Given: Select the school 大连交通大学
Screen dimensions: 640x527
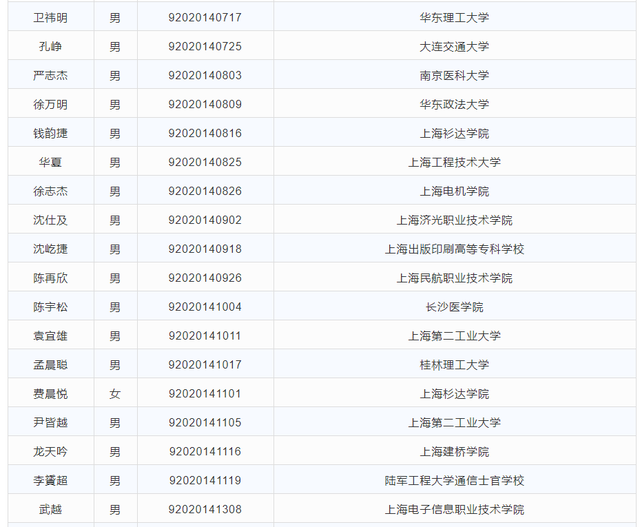Looking at the screenshot, I should point(454,47).
